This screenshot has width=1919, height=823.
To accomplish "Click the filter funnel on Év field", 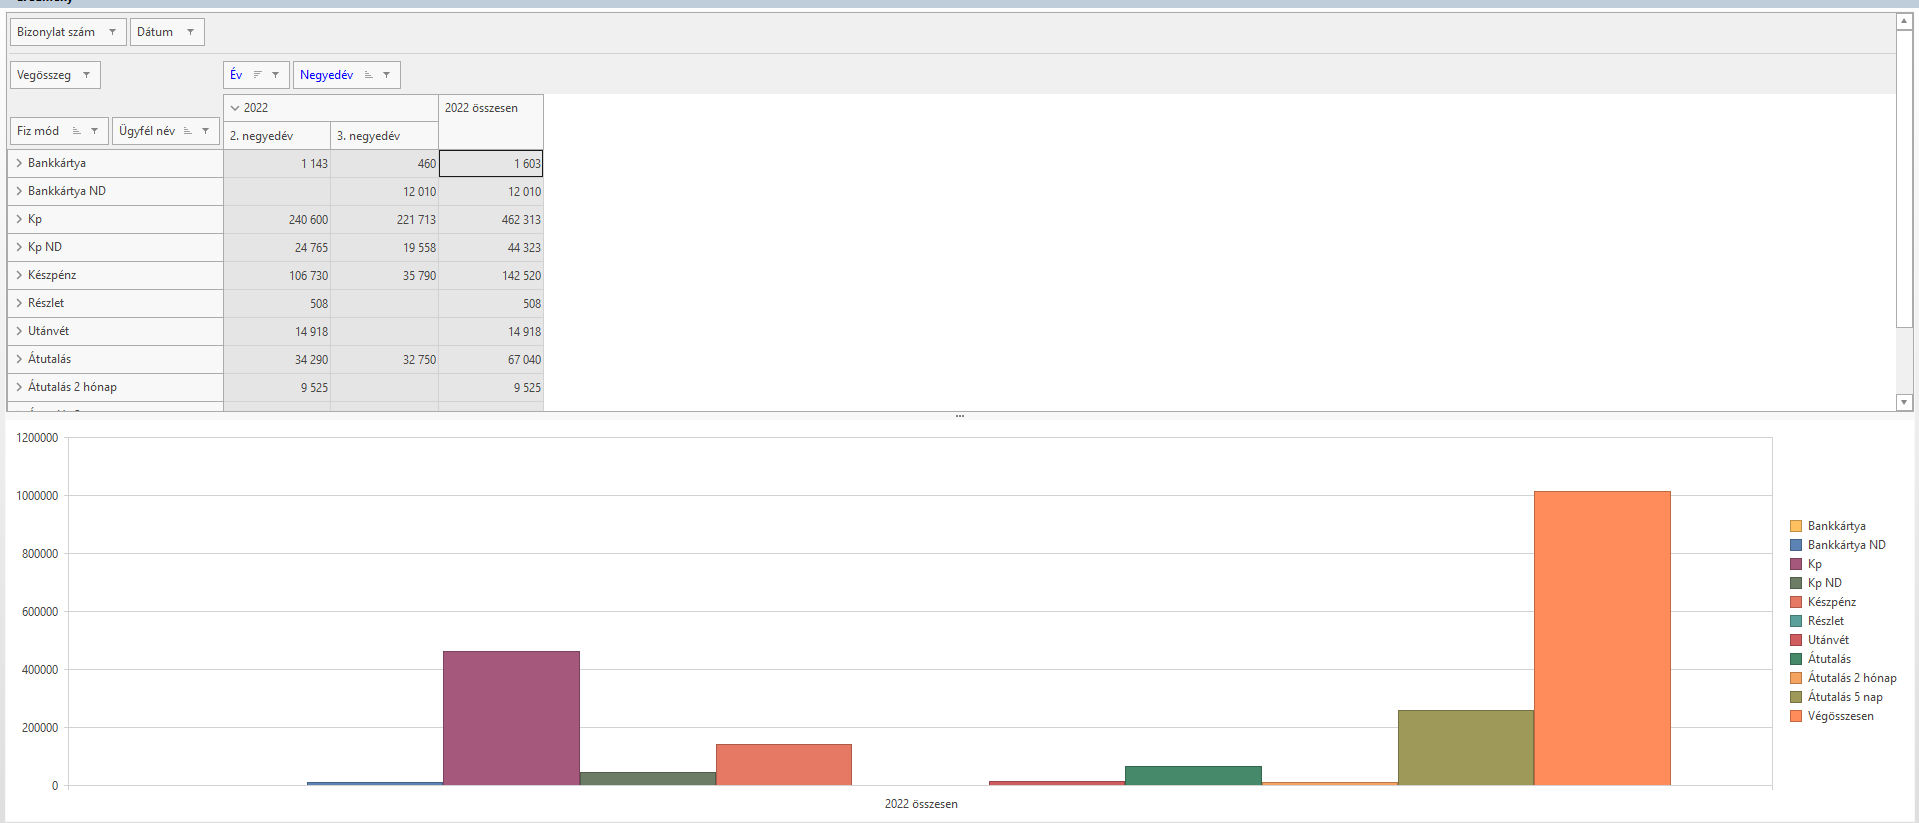I will (x=275, y=75).
